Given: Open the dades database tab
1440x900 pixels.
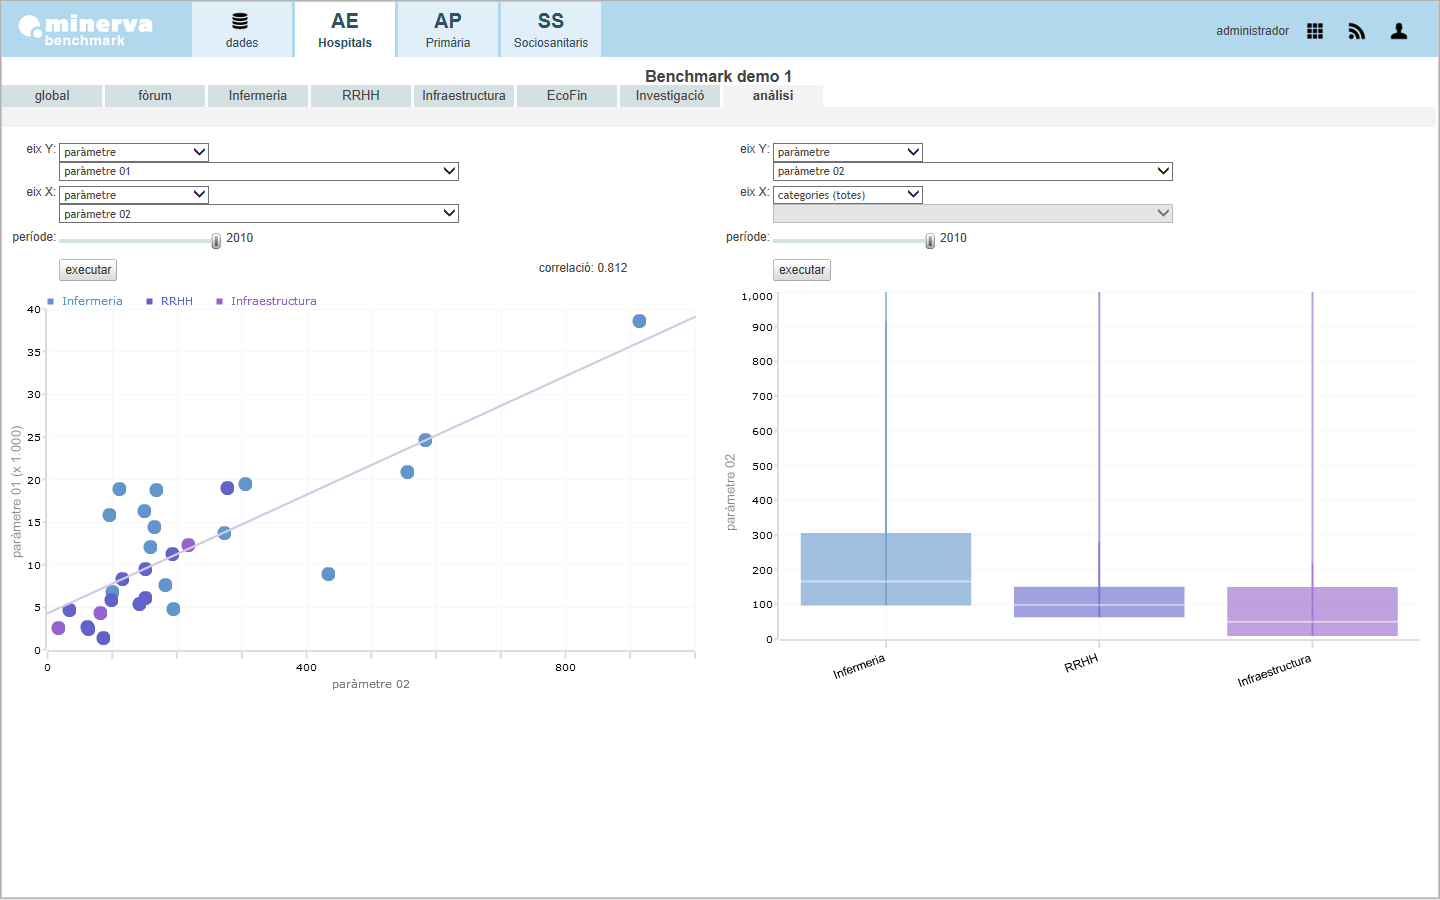Looking at the screenshot, I should pyautogui.click(x=242, y=29).
